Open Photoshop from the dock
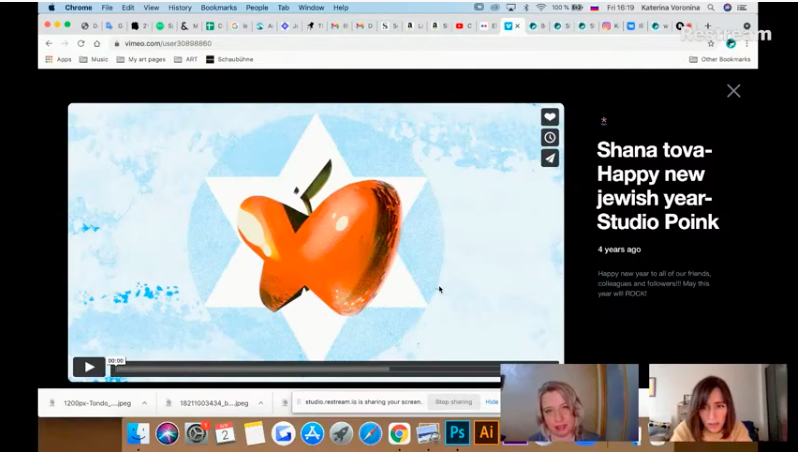 point(458,433)
